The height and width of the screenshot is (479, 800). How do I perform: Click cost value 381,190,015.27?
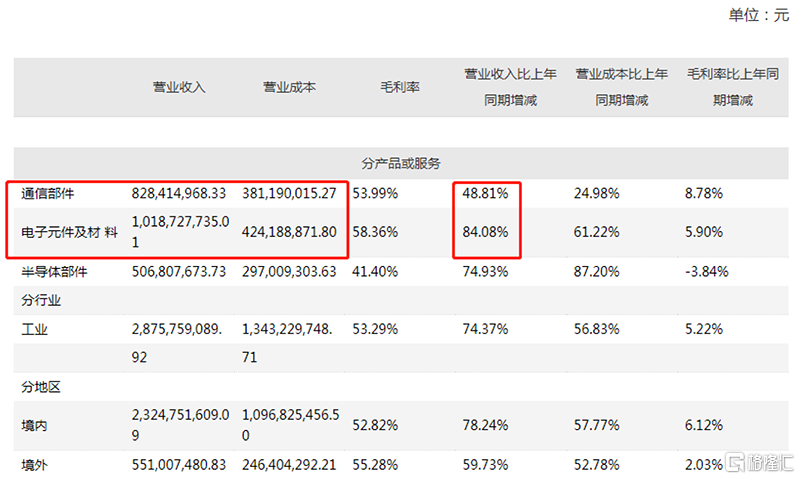(289, 193)
